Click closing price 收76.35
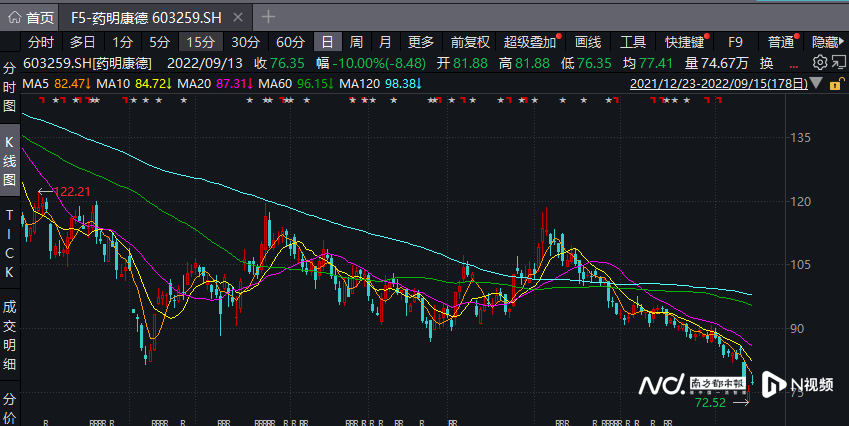 tap(279, 63)
